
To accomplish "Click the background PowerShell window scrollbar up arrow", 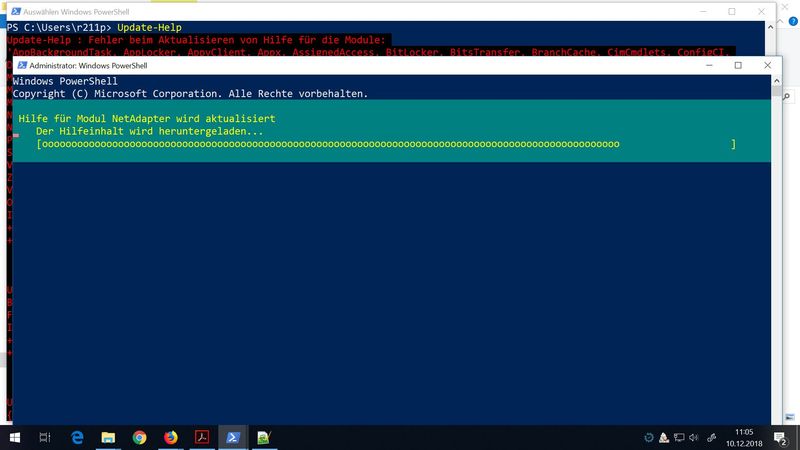I will (x=770, y=27).
